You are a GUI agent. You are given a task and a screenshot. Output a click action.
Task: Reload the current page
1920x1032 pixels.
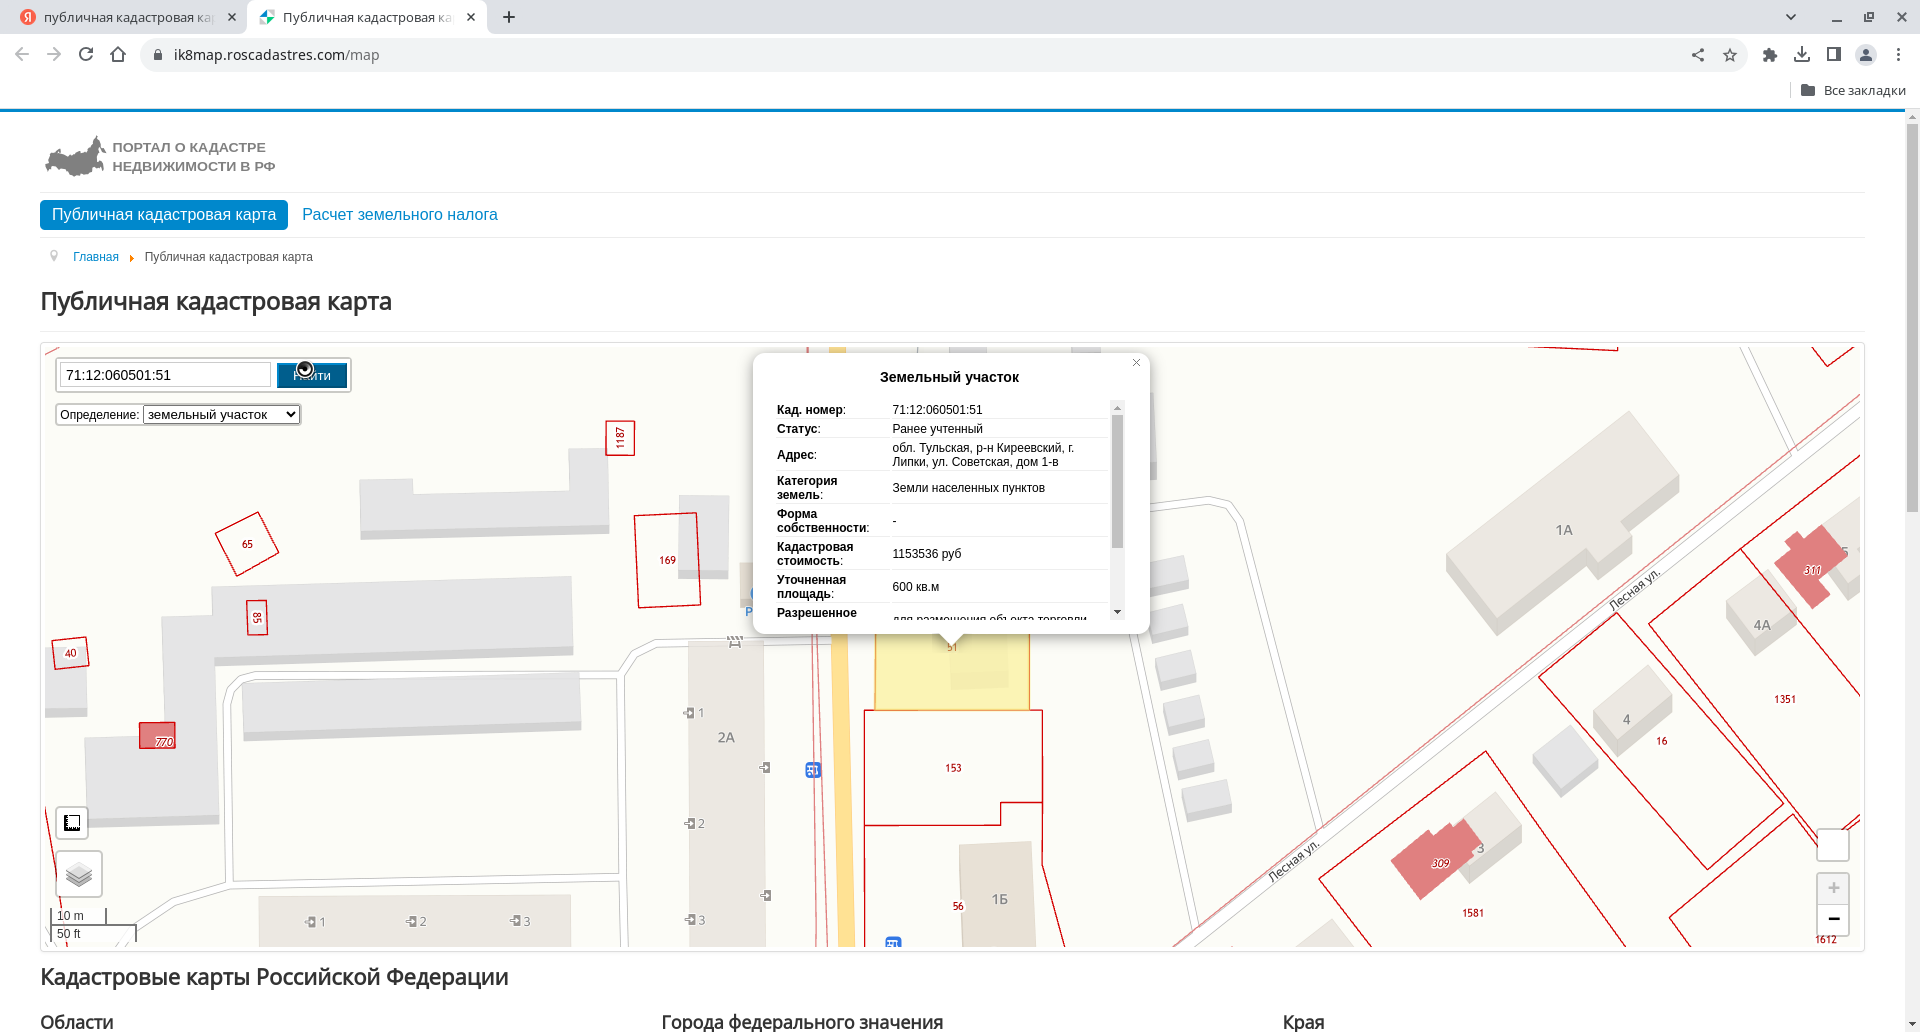(x=86, y=55)
